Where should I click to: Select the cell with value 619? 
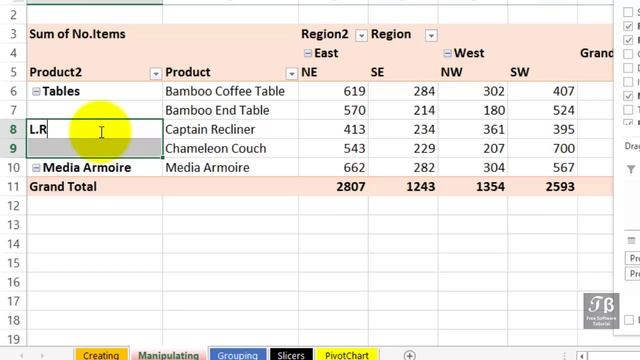click(333, 91)
